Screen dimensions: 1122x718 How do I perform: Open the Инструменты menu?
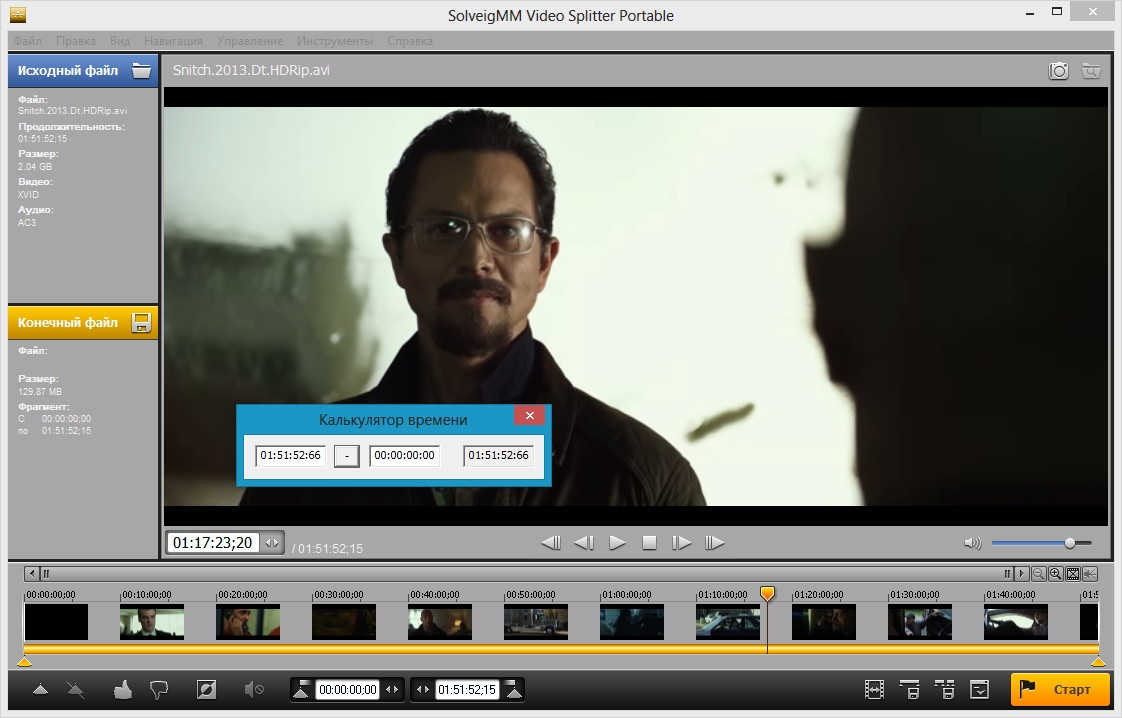click(x=335, y=41)
